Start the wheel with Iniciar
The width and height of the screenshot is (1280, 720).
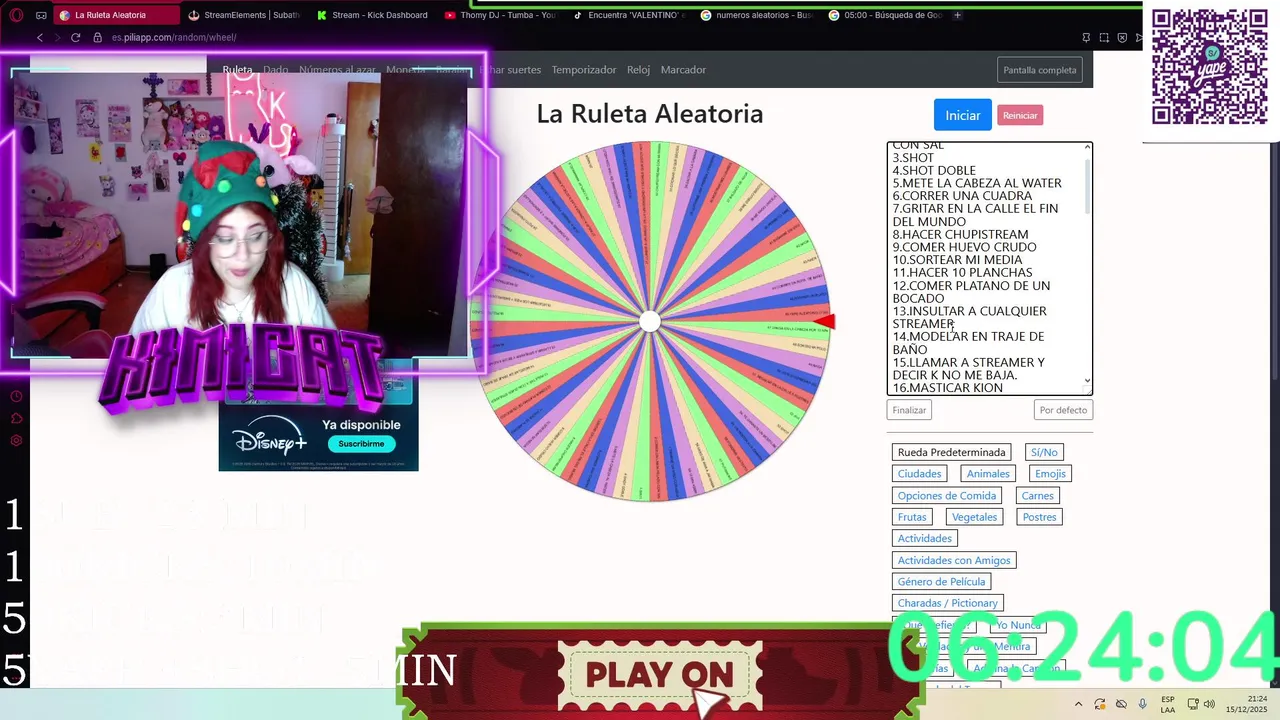(963, 115)
